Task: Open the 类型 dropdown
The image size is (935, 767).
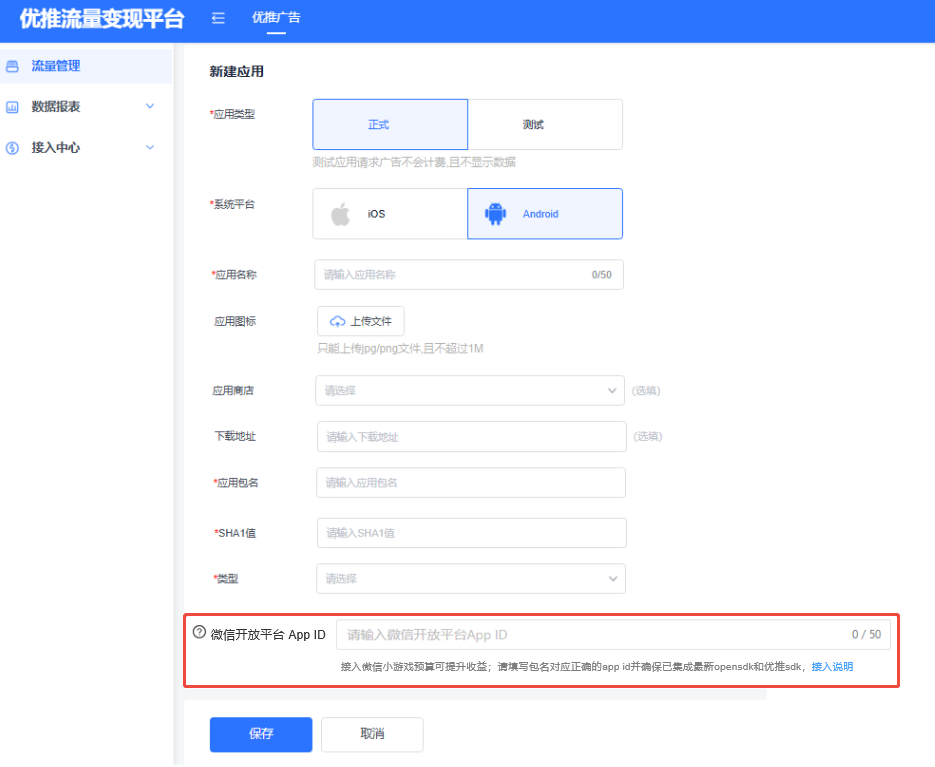Action: (x=470, y=579)
